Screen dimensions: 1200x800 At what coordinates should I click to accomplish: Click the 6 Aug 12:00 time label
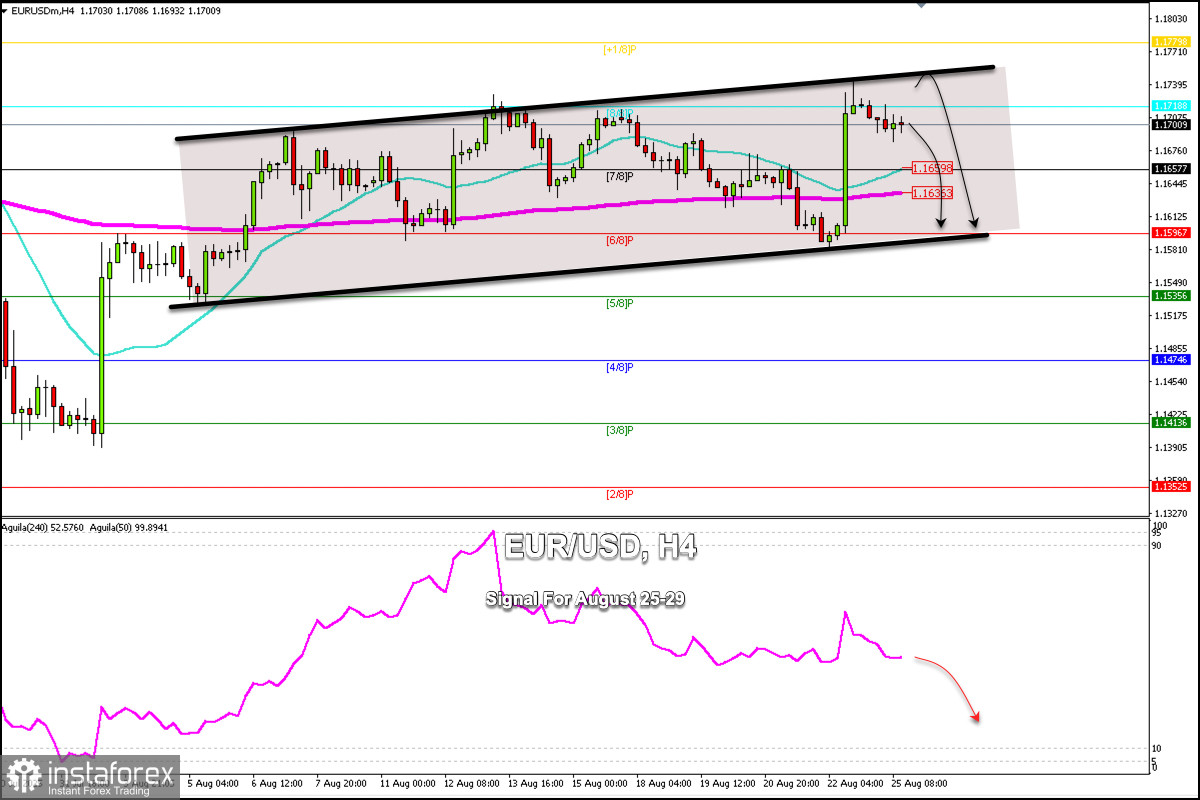(278, 784)
